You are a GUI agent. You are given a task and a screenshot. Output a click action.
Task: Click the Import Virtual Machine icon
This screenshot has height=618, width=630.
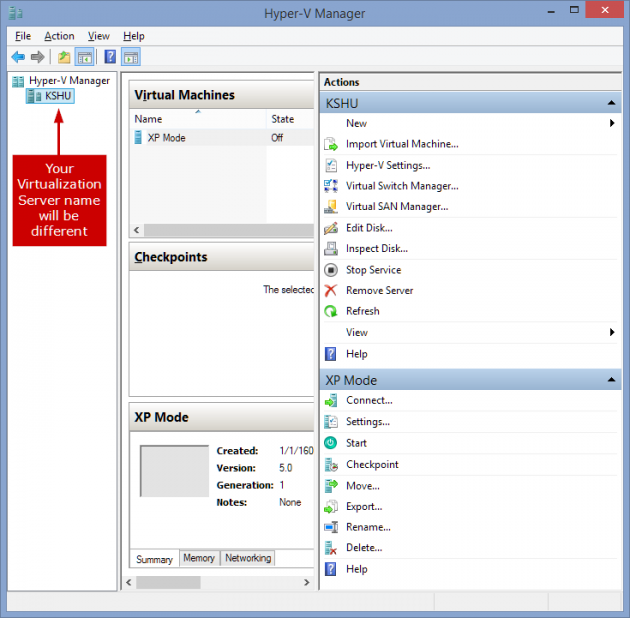(331, 144)
